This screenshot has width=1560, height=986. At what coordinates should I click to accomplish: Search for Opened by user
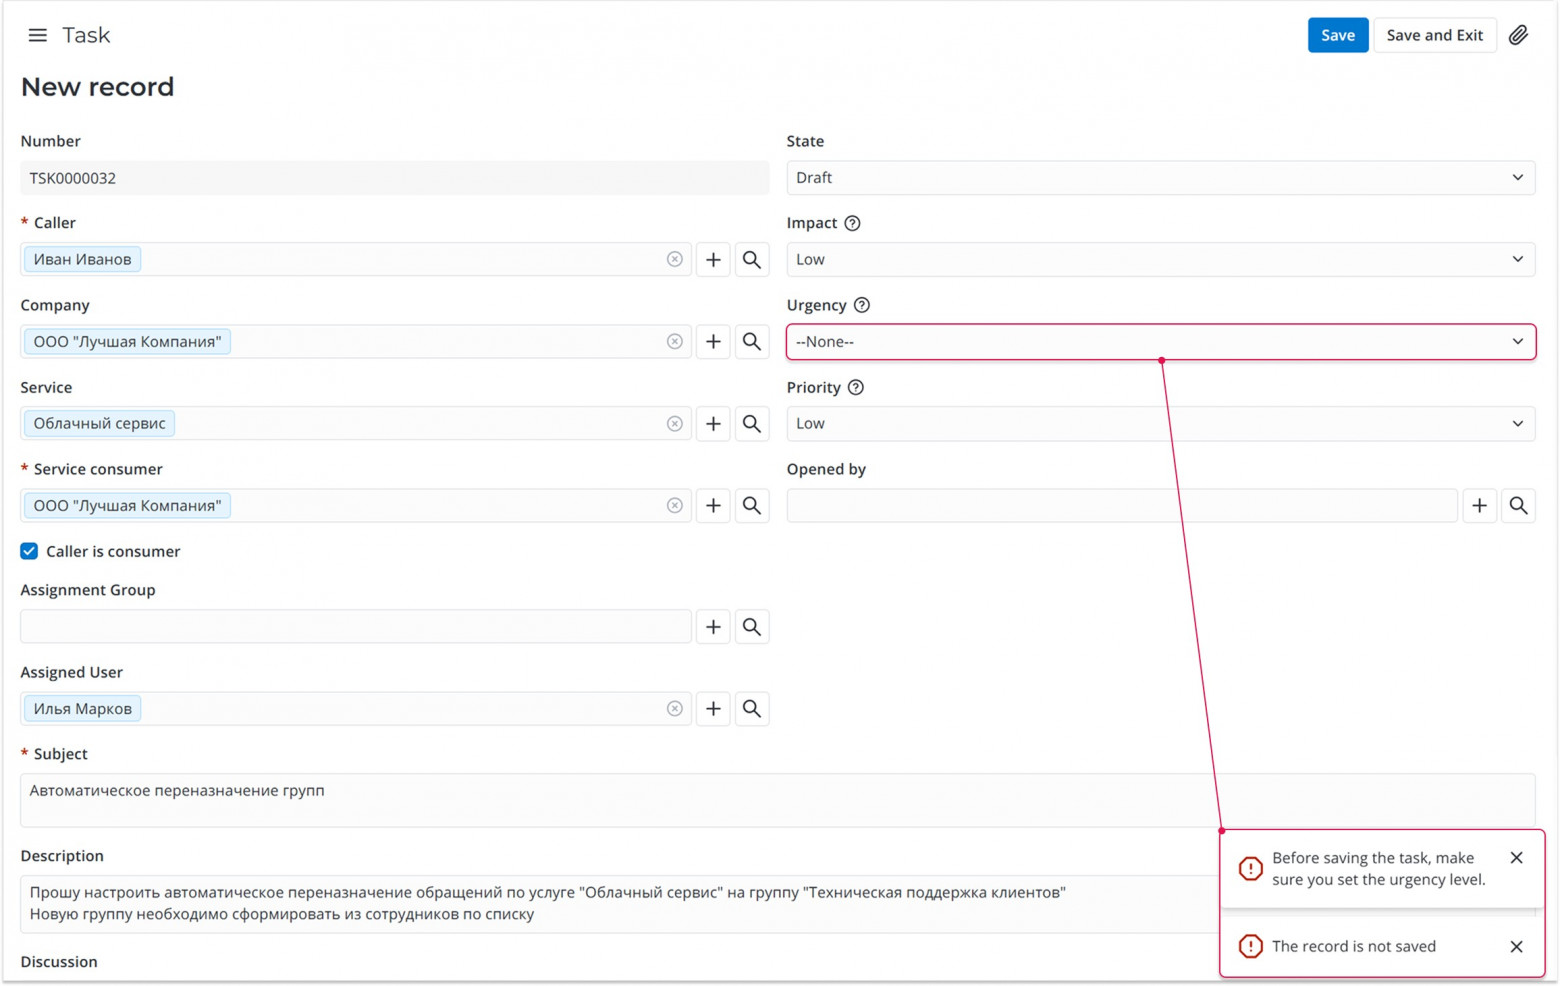pyautogui.click(x=1518, y=506)
